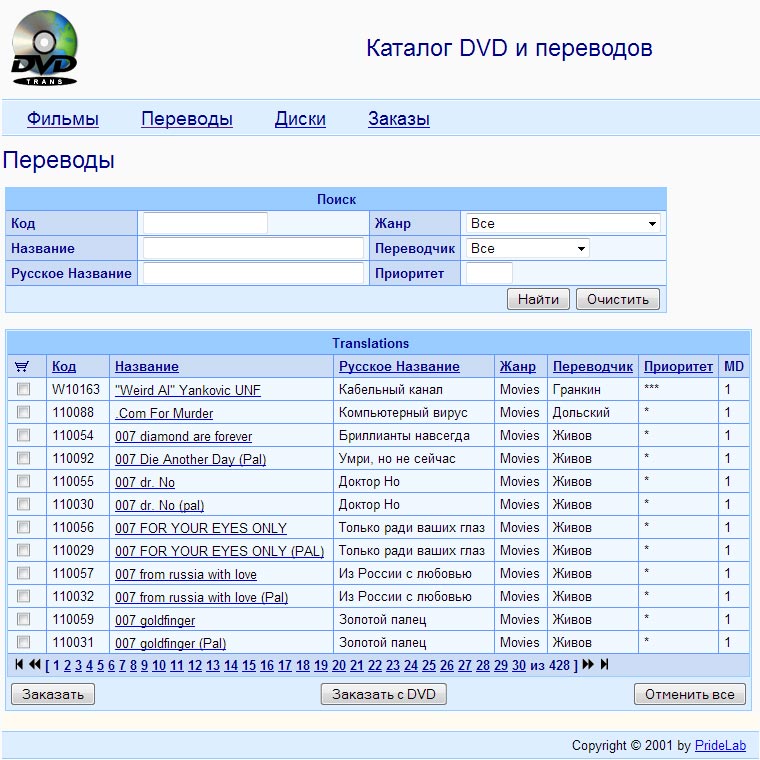760x760 pixels.
Task: Open the Переводчик dropdown
Action: click(527, 248)
